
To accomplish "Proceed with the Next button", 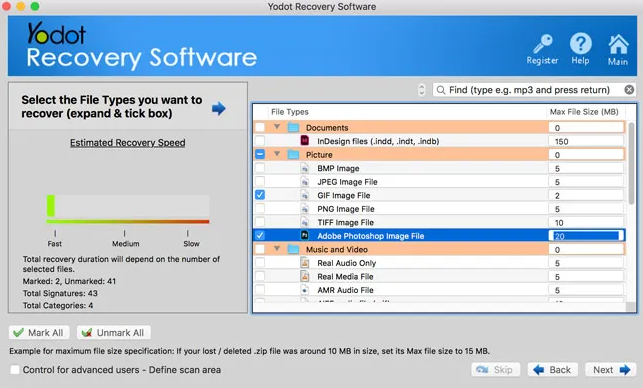I will [x=611, y=370].
